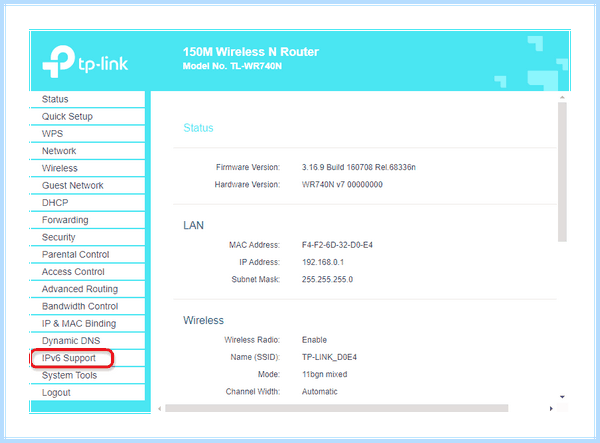Click the vertical scrollbar down arrow
This screenshot has height=443, width=600.
tap(562, 397)
